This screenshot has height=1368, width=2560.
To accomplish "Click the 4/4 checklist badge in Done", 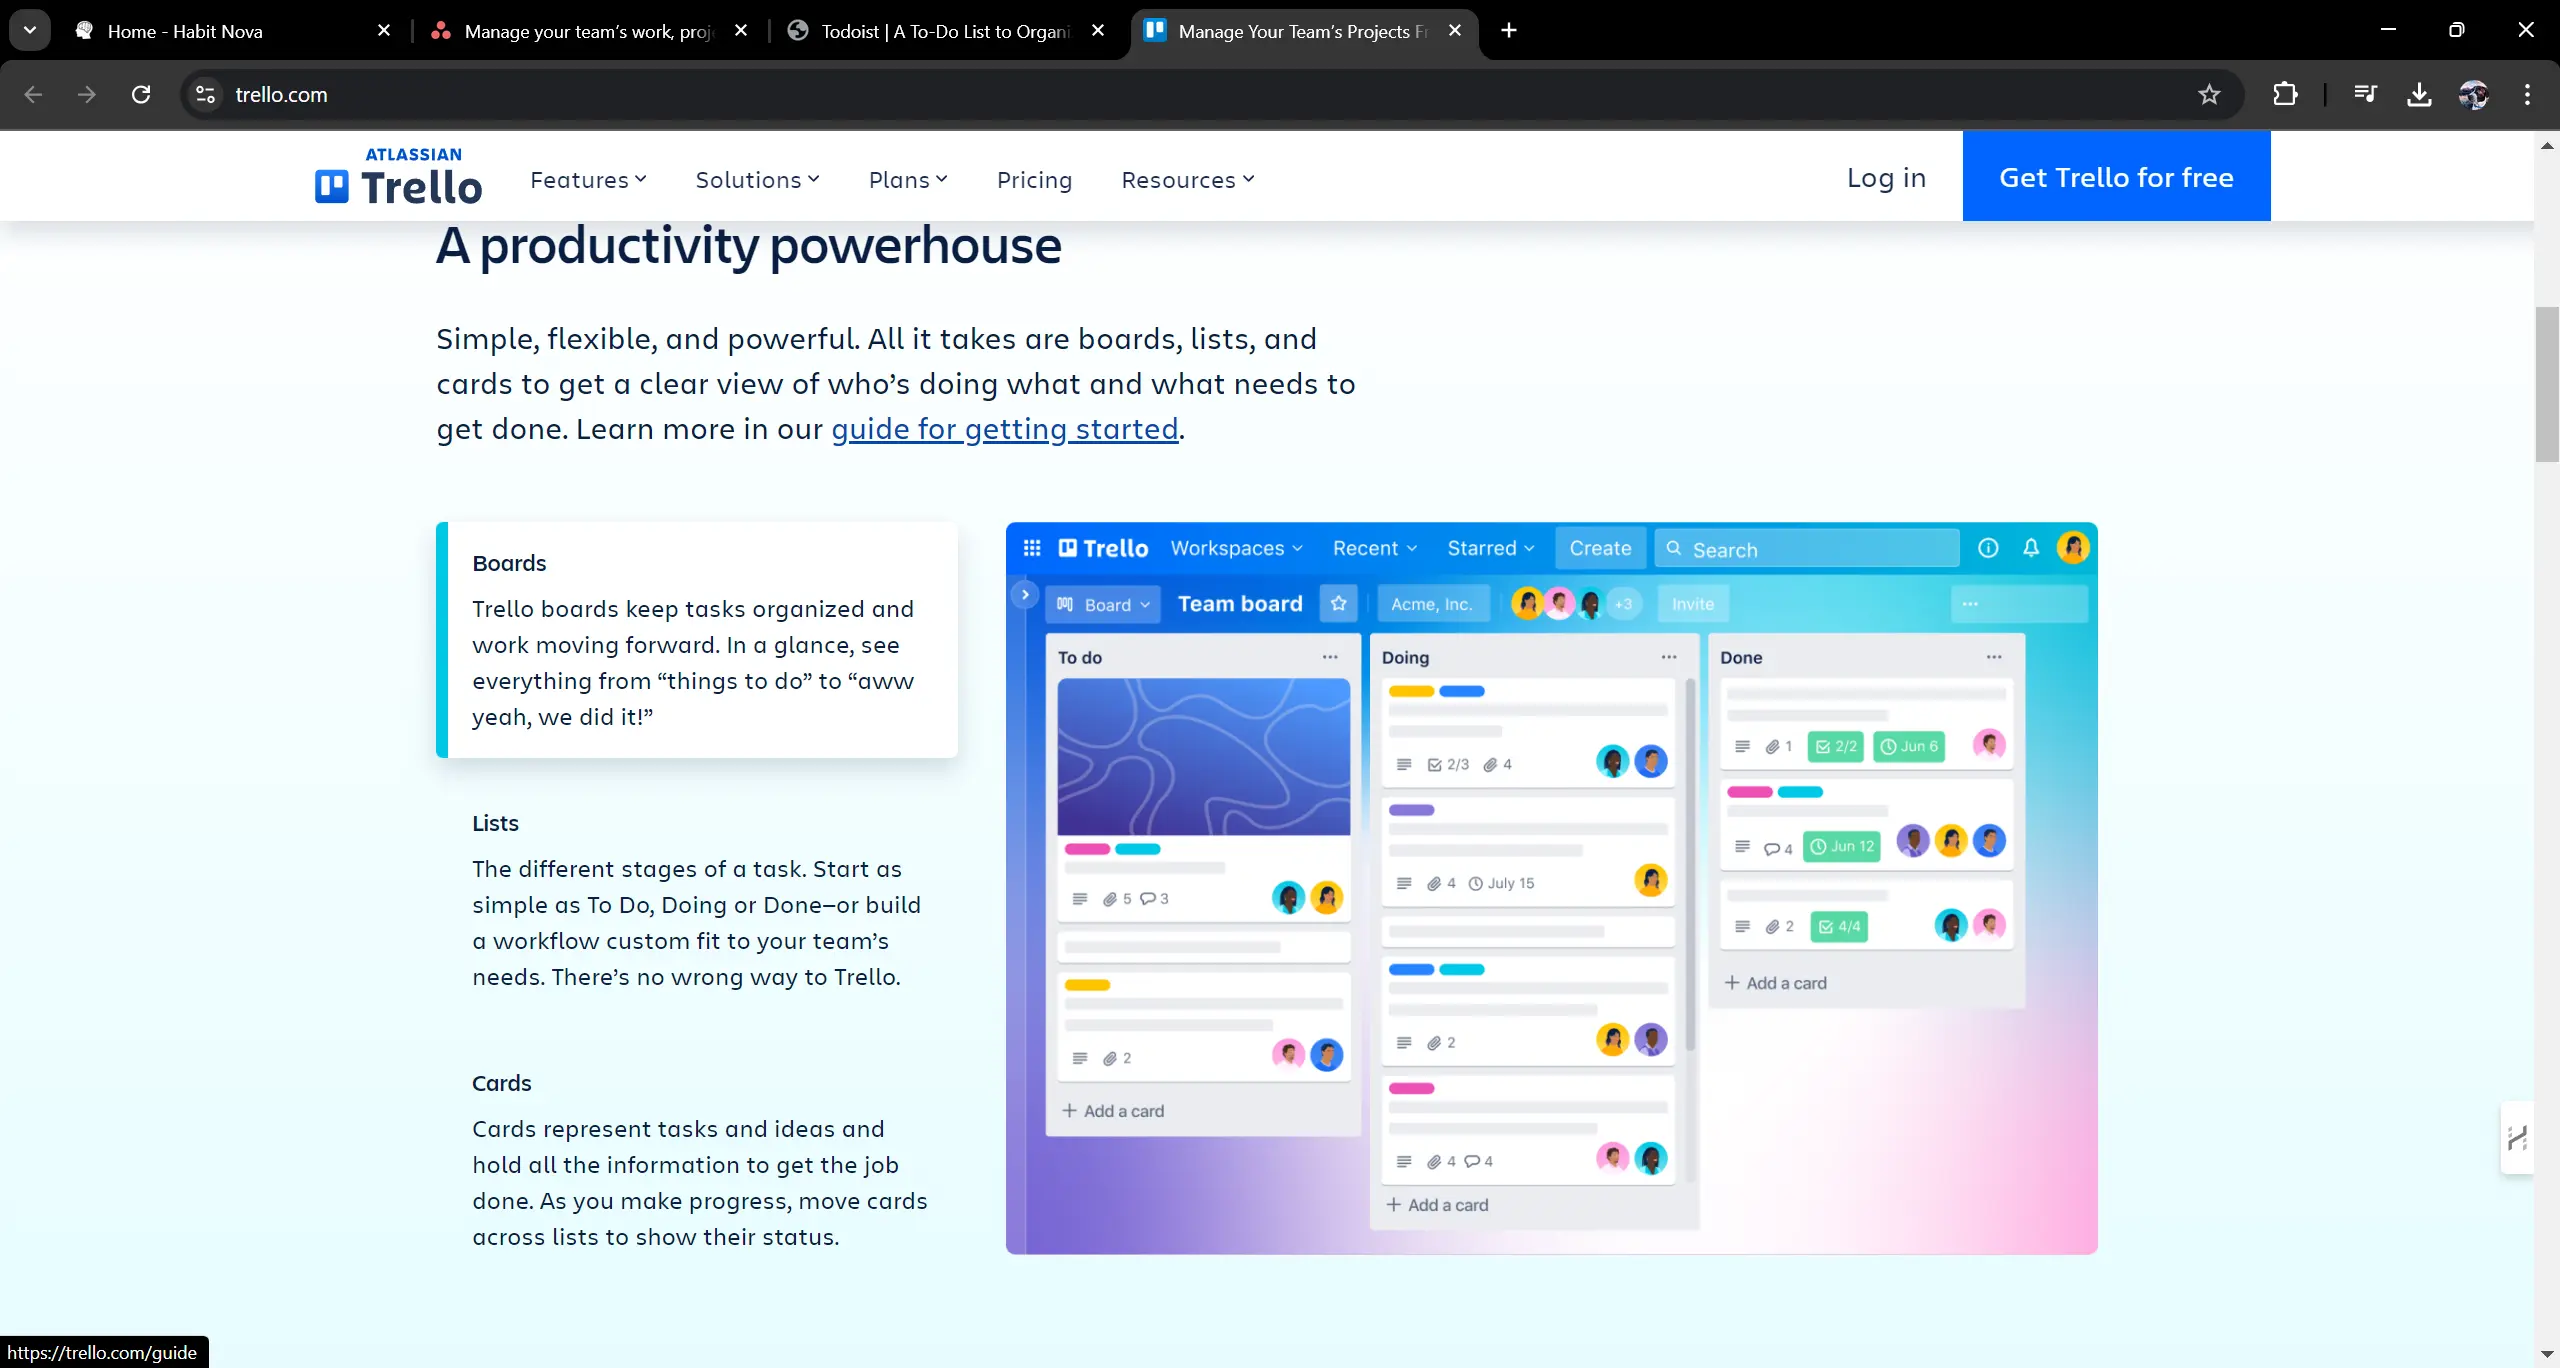I will pyautogui.click(x=1839, y=926).
